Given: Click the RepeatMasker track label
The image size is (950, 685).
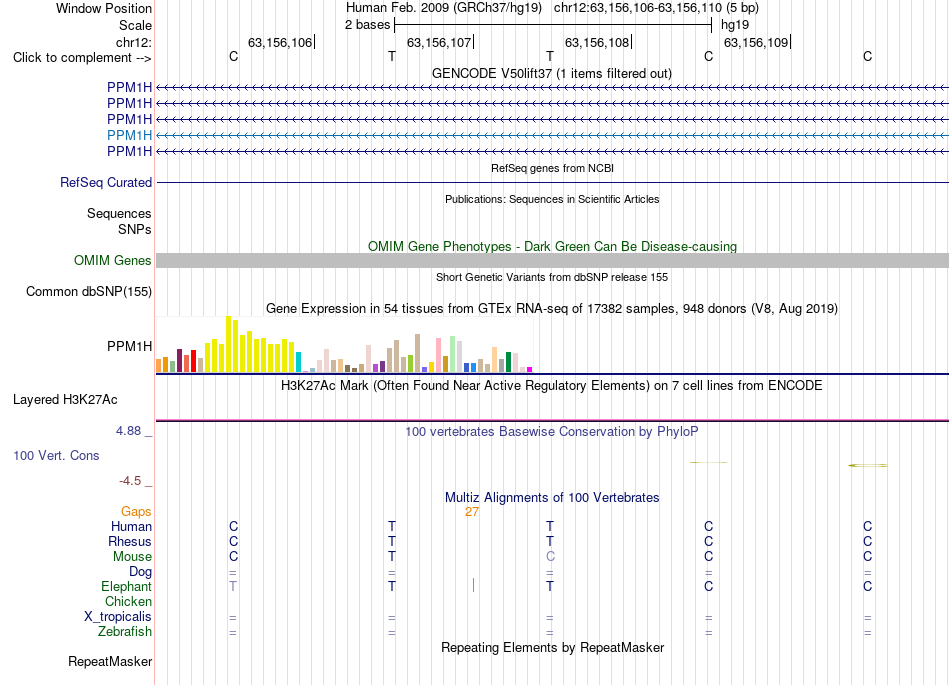Looking at the screenshot, I should click(x=110, y=661).
